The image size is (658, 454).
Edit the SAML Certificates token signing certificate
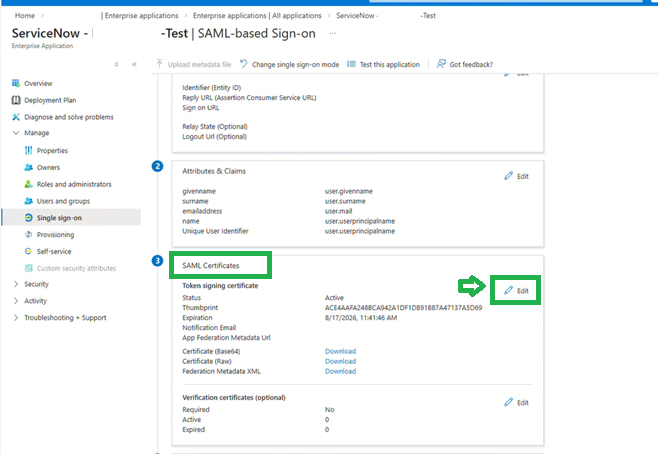point(516,290)
